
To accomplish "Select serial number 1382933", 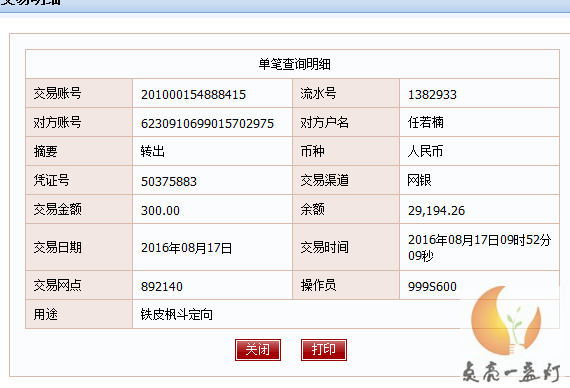I will (432, 95).
